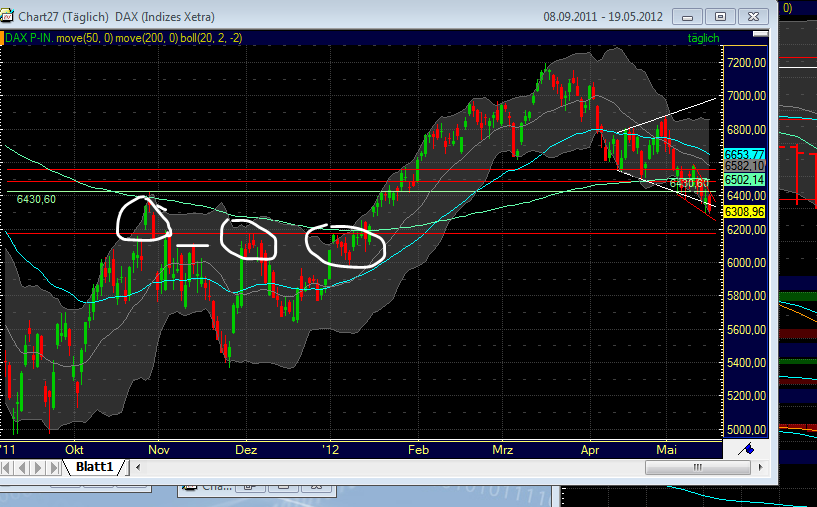Minimize the Chart27 window
The image size is (817, 507).
coord(687,17)
